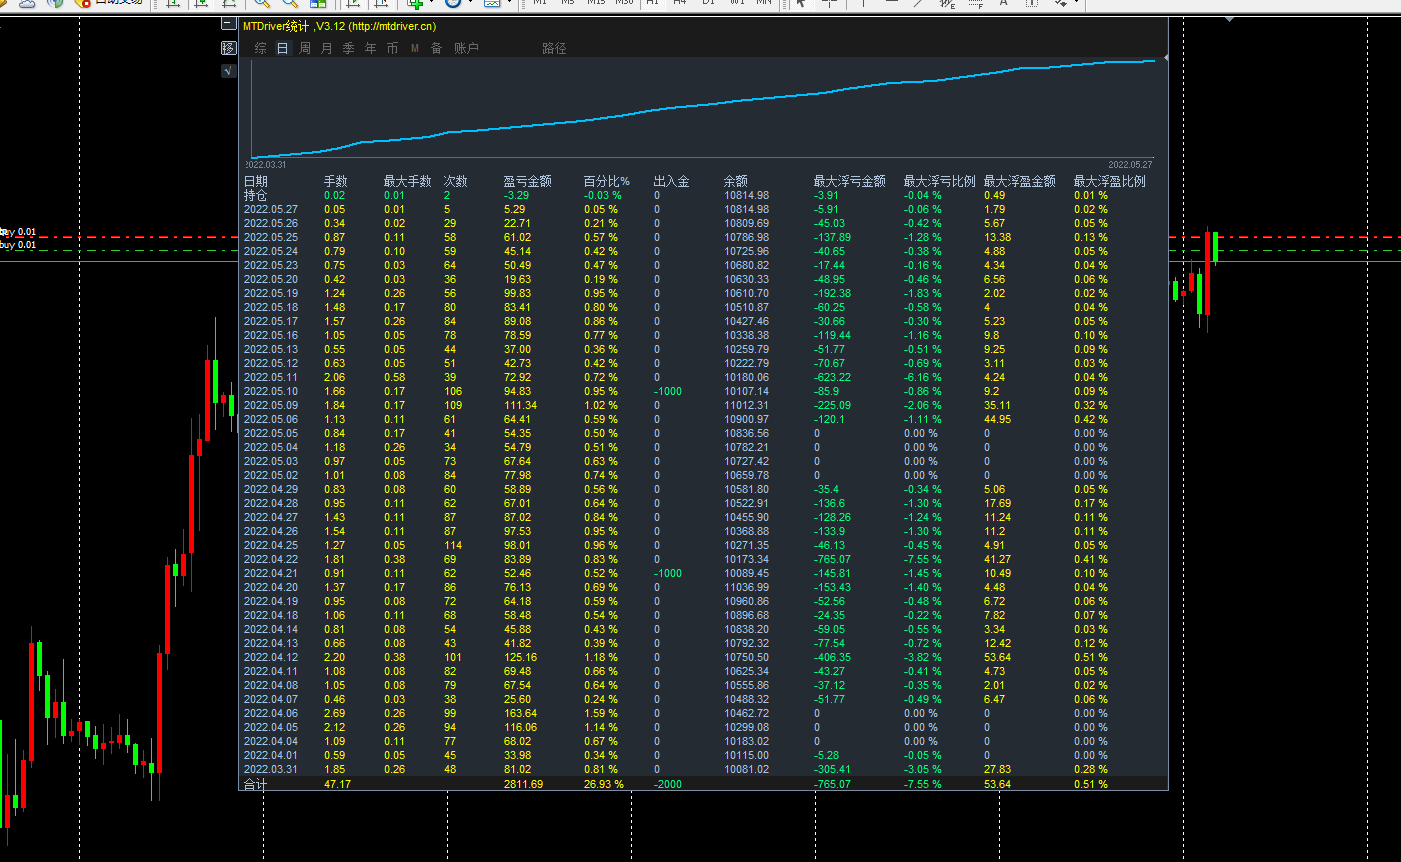Toggle the √ checkmark box beside the chart
This screenshot has height=862, width=1401.
click(x=228, y=70)
